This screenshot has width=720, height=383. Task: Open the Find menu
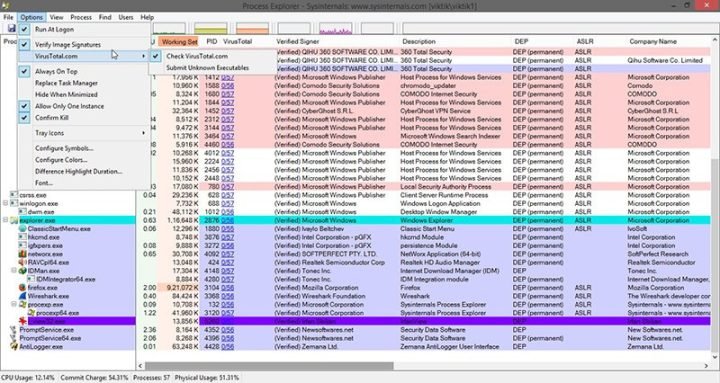(105, 17)
